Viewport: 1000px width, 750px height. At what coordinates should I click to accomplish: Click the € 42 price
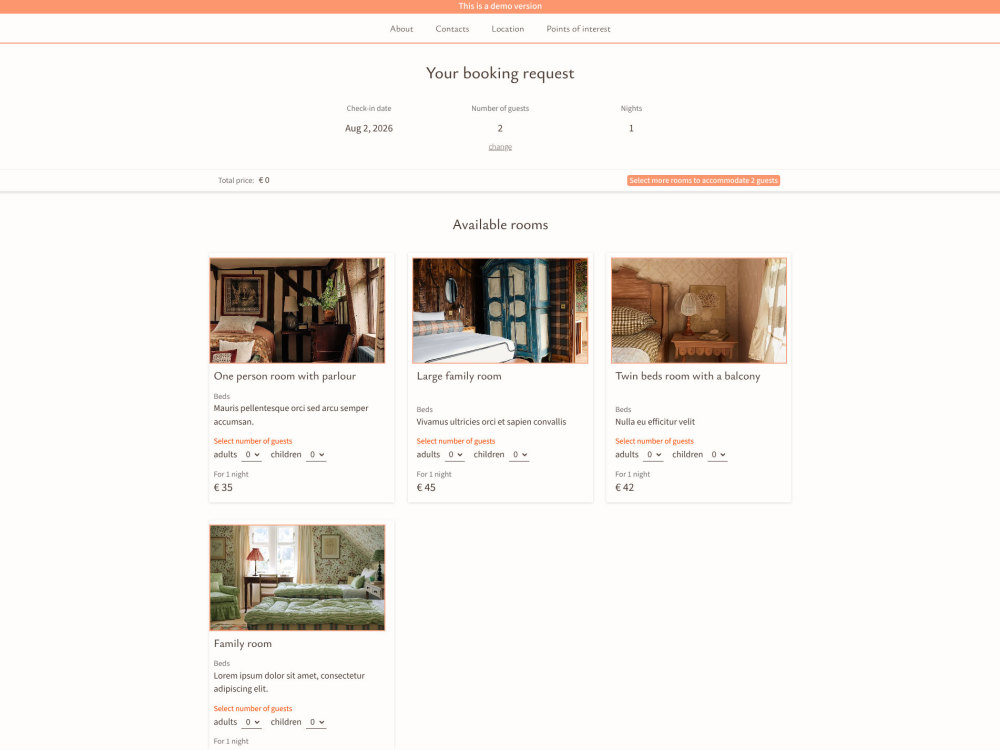click(624, 487)
